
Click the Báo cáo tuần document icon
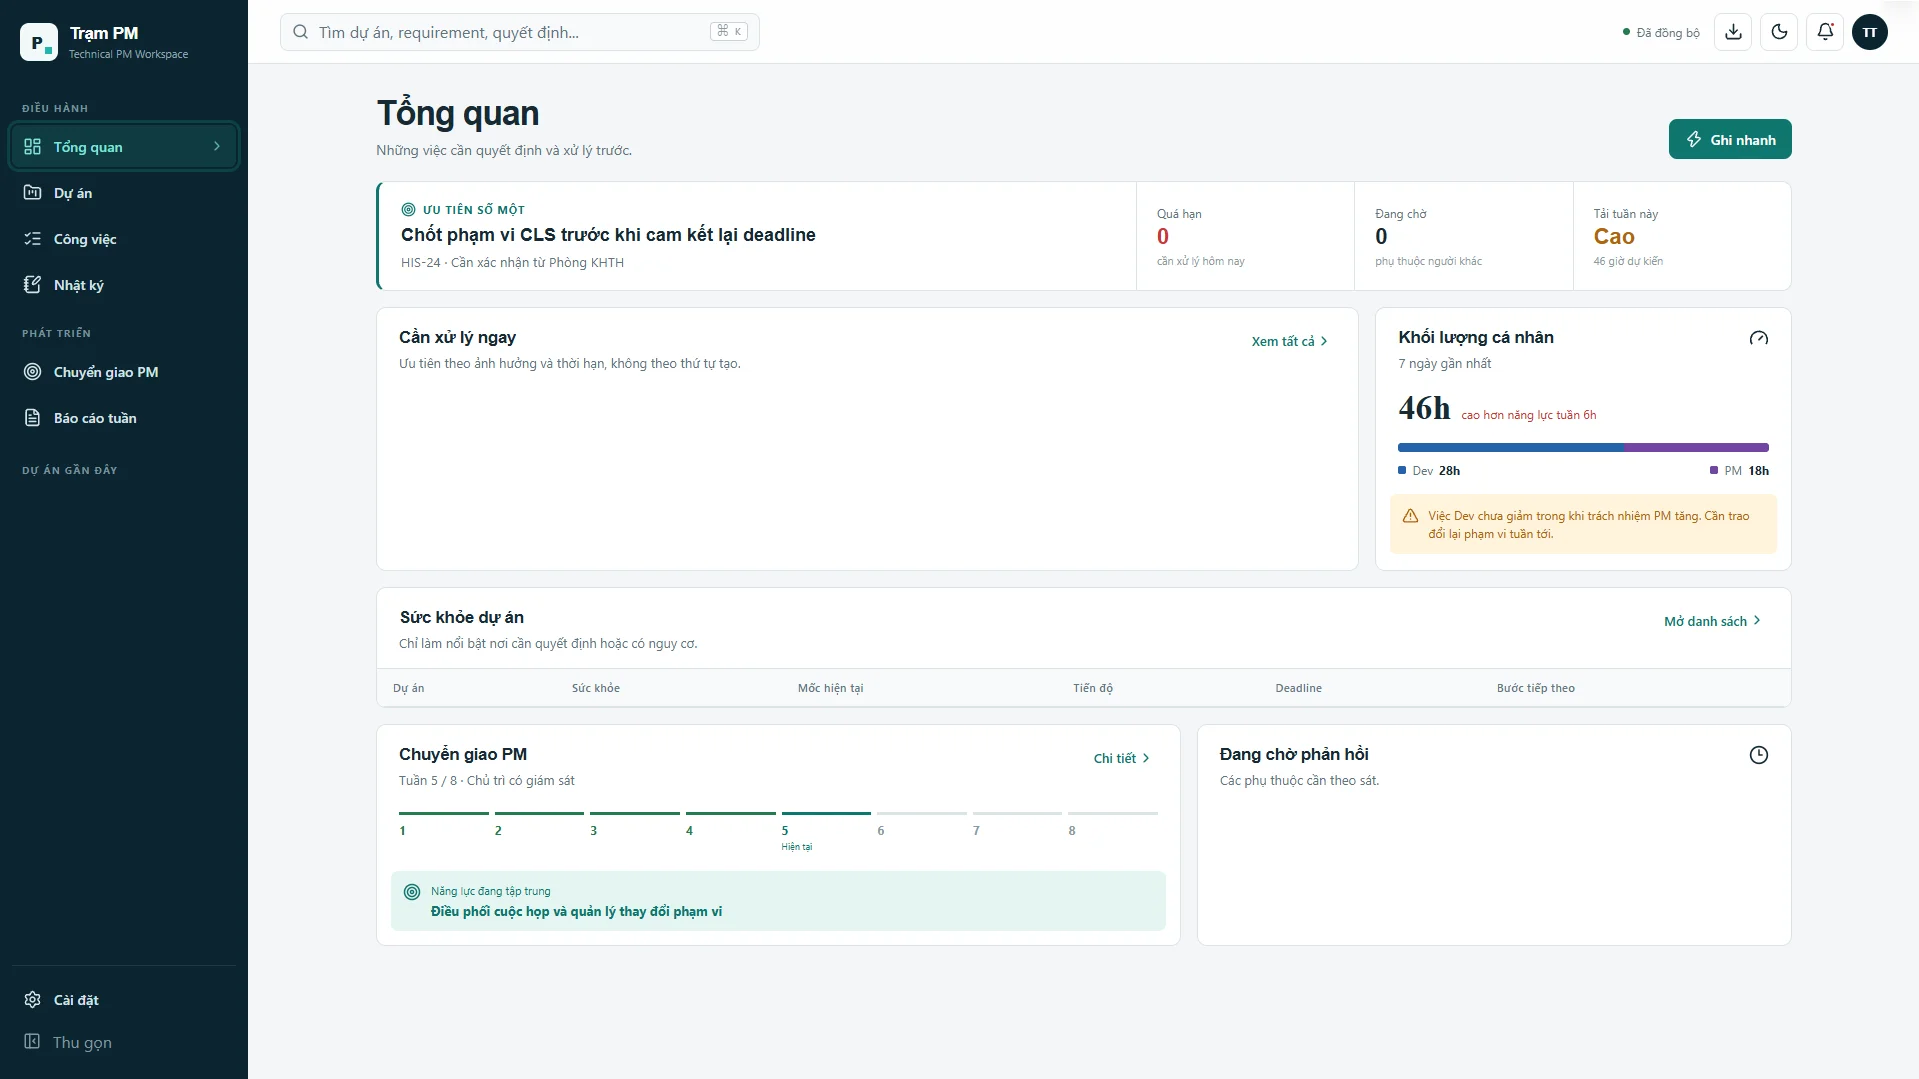click(x=33, y=418)
